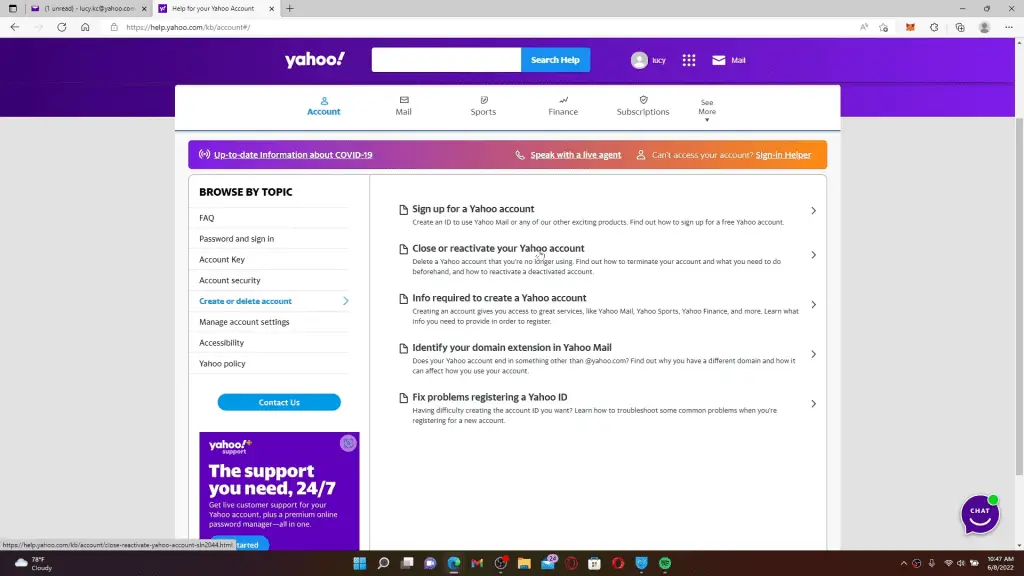This screenshot has height=576, width=1024.
Task: Open the Sign-in Helper link
Action: tap(783, 155)
